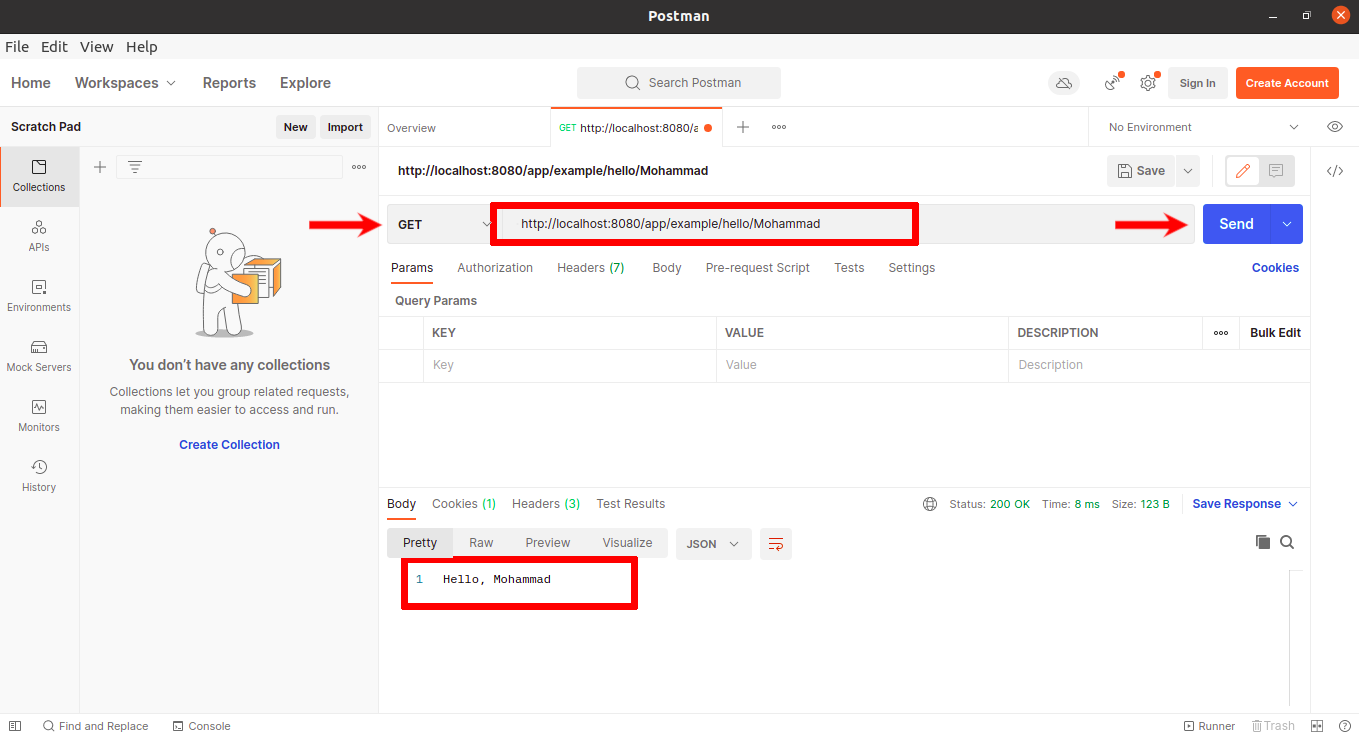The image size is (1359, 738).
Task: Open the Environments sidebar section
Action: click(39, 296)
